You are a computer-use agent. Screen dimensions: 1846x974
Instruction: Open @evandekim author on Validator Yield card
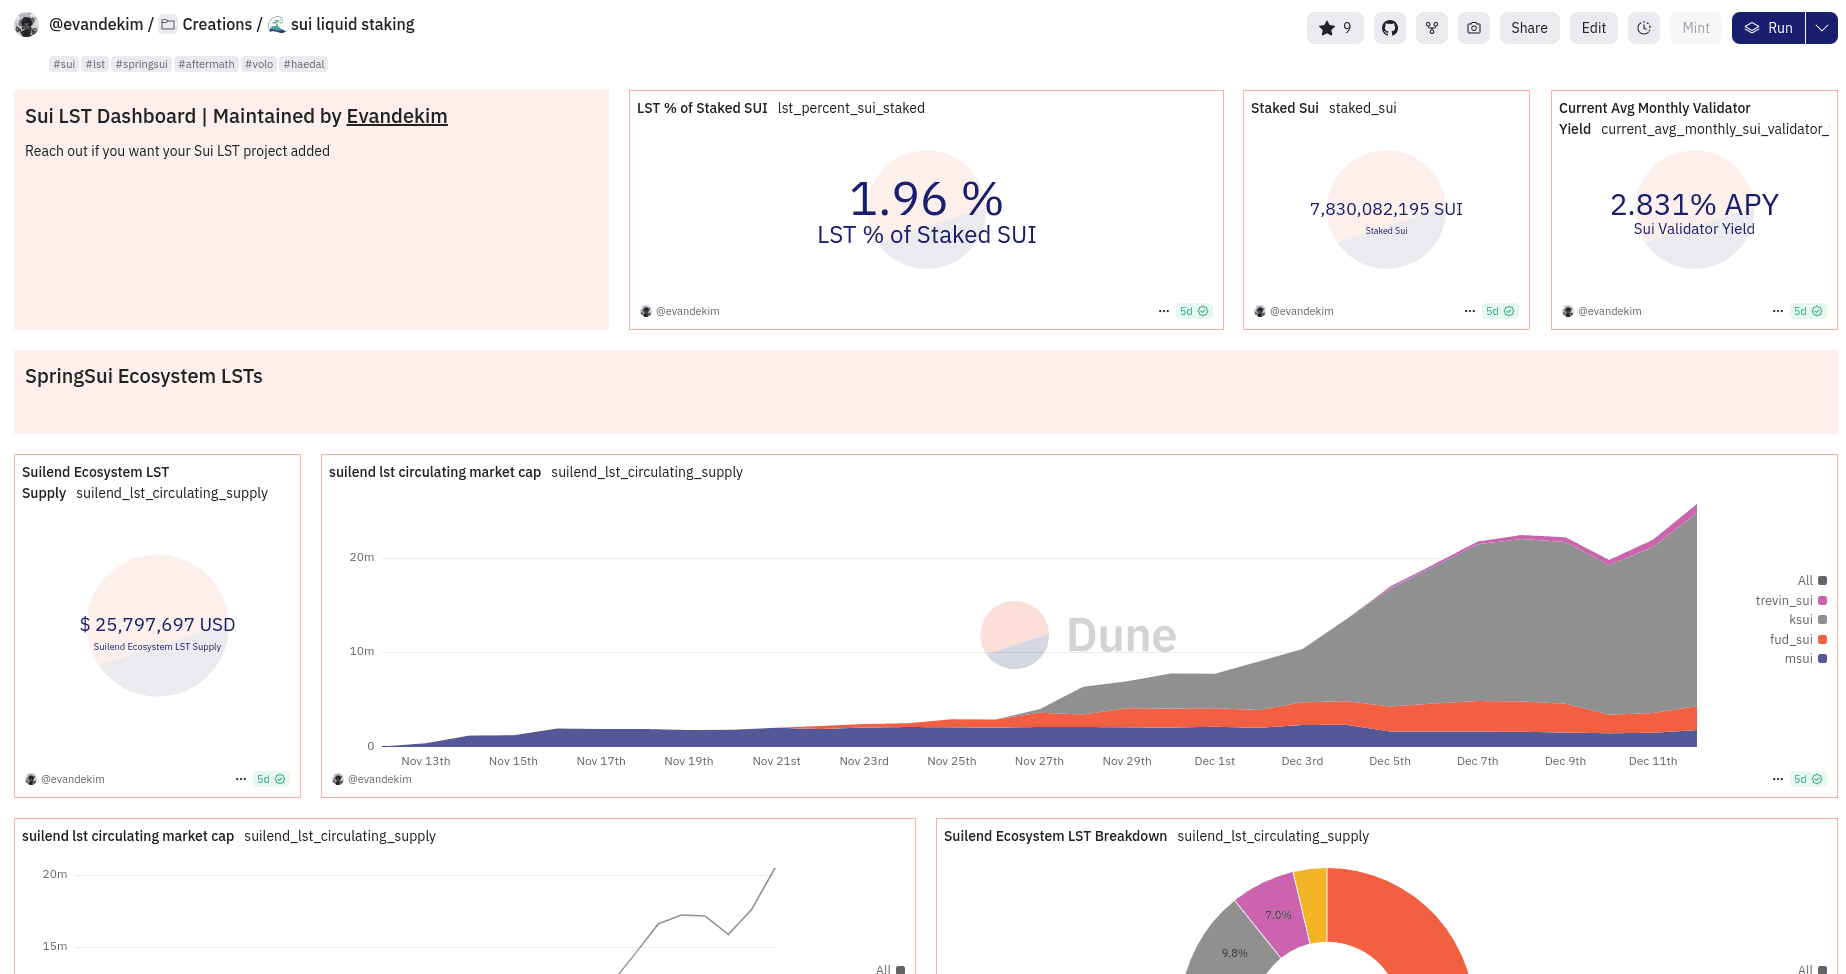pos(1610,311)
